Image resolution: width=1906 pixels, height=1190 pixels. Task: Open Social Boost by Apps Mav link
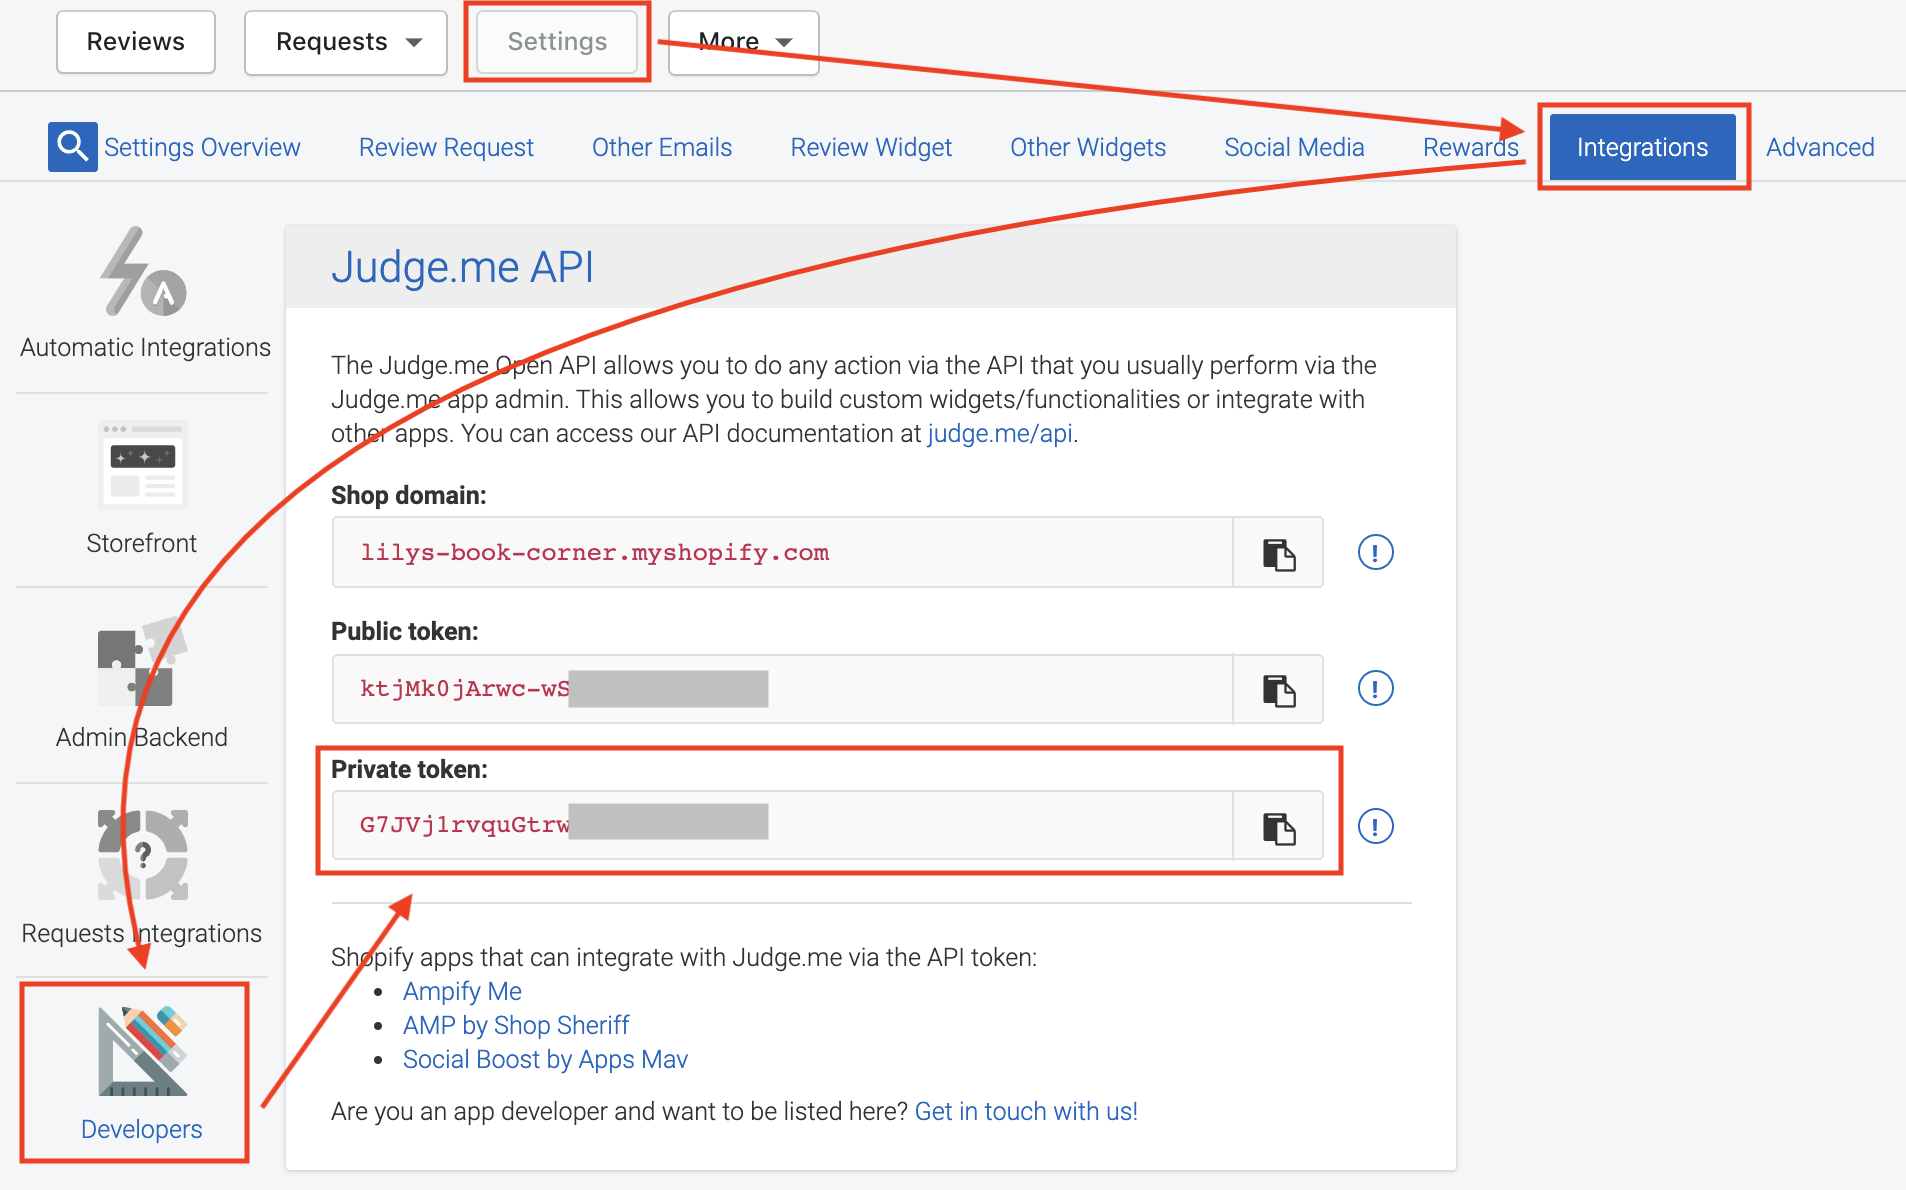click(545, 1059)
